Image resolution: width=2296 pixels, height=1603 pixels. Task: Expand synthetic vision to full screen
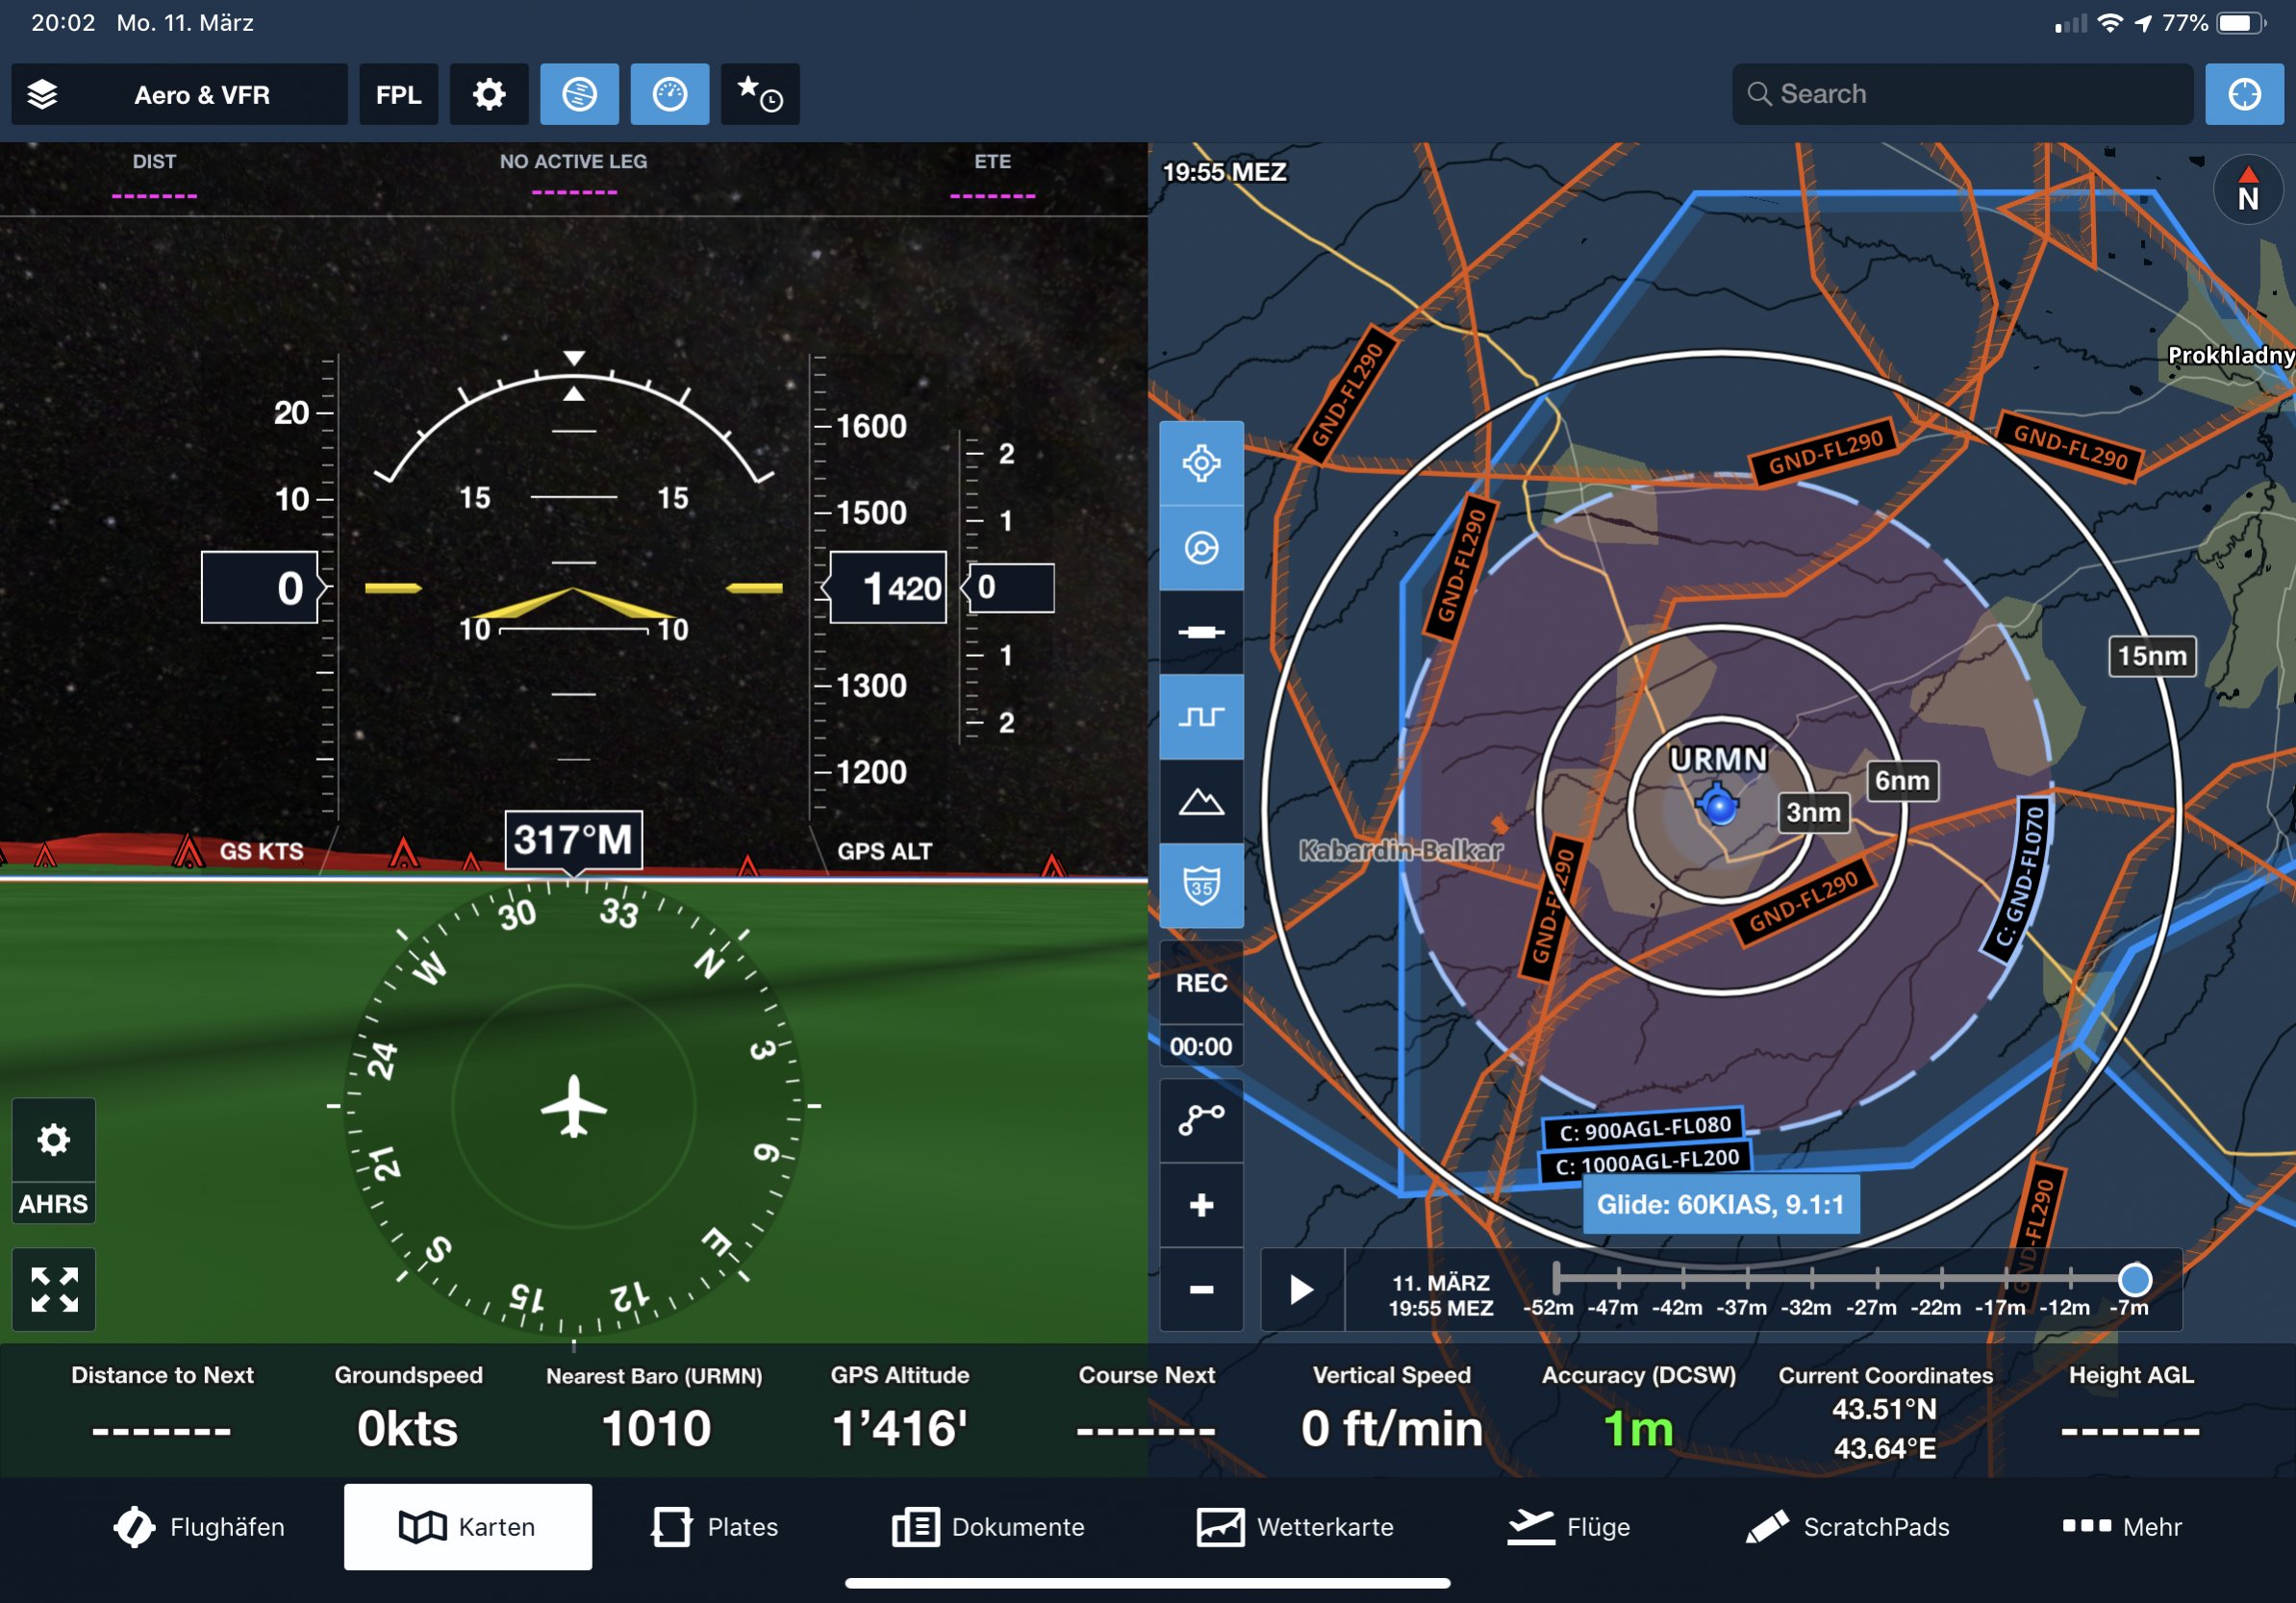pyautogui.click(x=54, y=1289)
